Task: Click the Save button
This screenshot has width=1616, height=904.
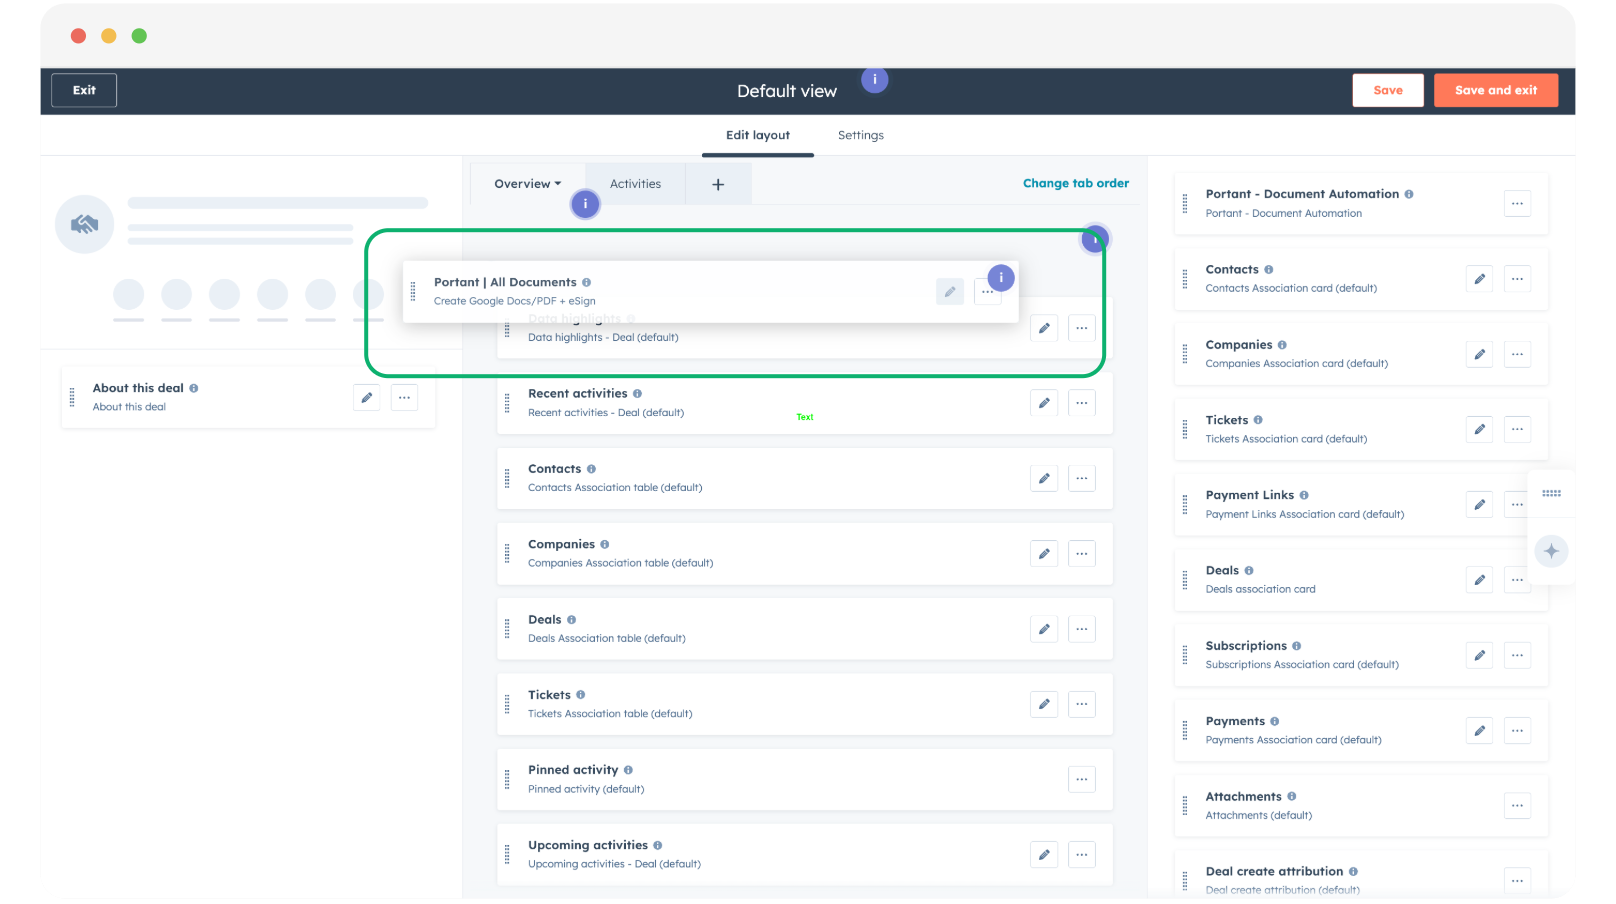Action: (x=1387, y=90)
